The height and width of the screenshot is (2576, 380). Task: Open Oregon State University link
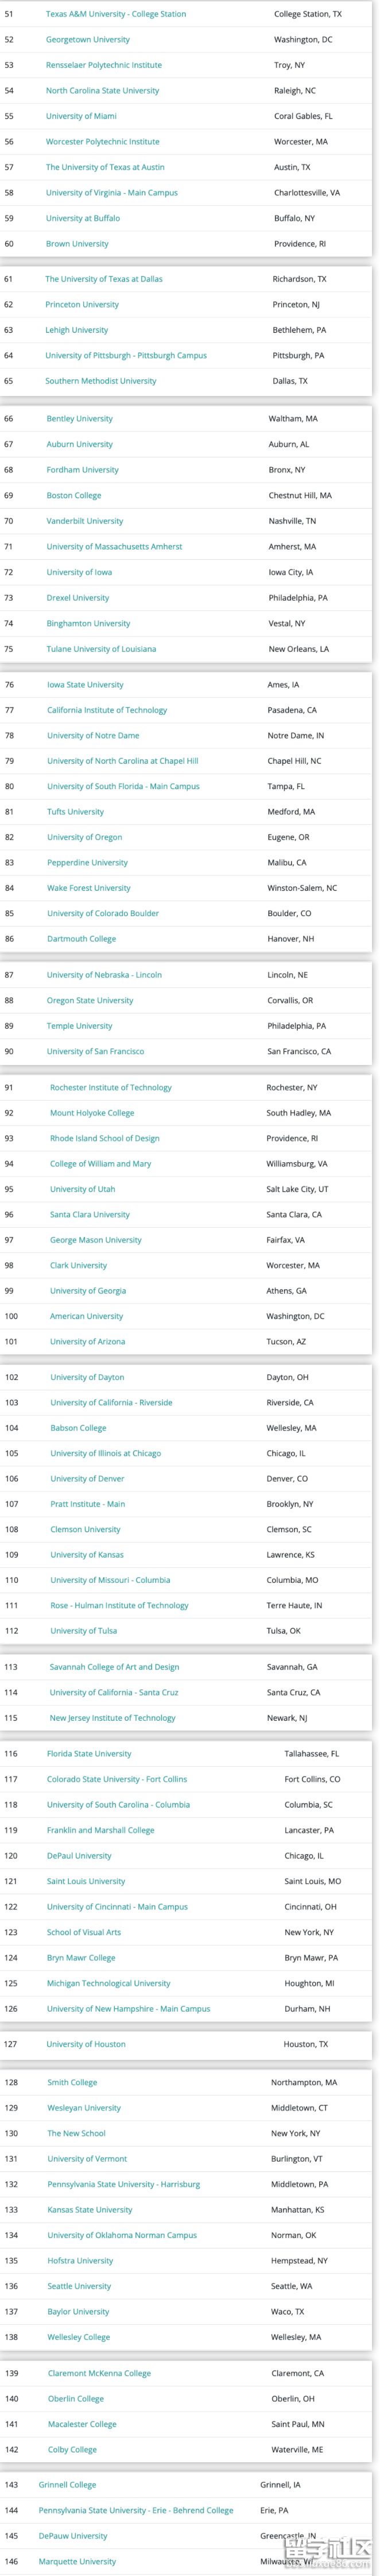(x=90, y=1001)
